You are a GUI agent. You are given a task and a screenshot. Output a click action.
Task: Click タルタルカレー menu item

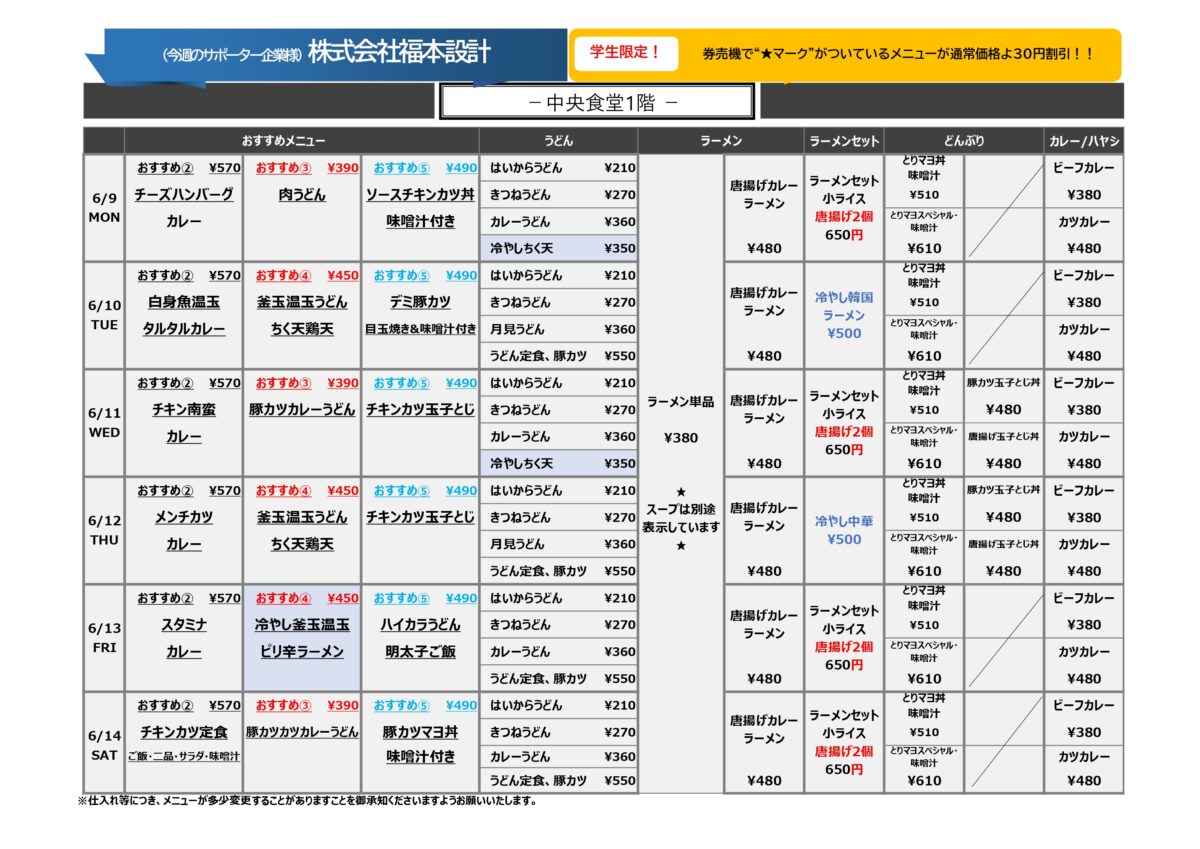184,329
